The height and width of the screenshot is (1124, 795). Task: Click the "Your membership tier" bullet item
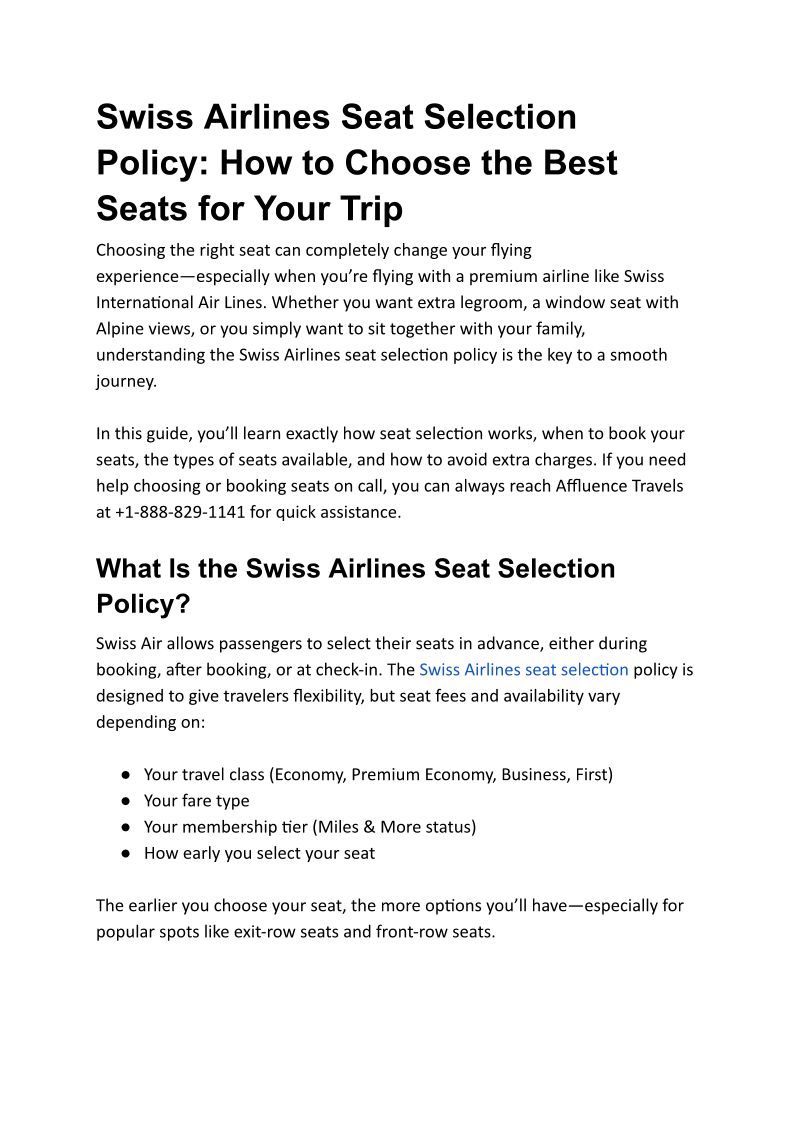[x=310, y=827]
